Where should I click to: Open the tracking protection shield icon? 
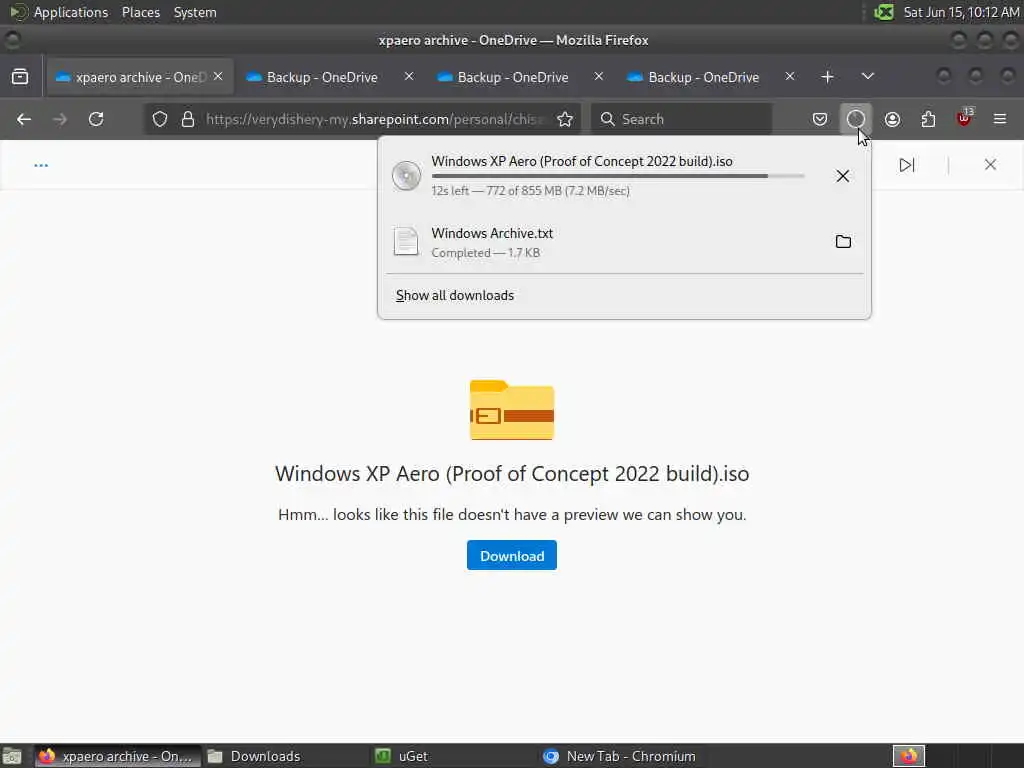pyautogui.click(x=160, y=119)
